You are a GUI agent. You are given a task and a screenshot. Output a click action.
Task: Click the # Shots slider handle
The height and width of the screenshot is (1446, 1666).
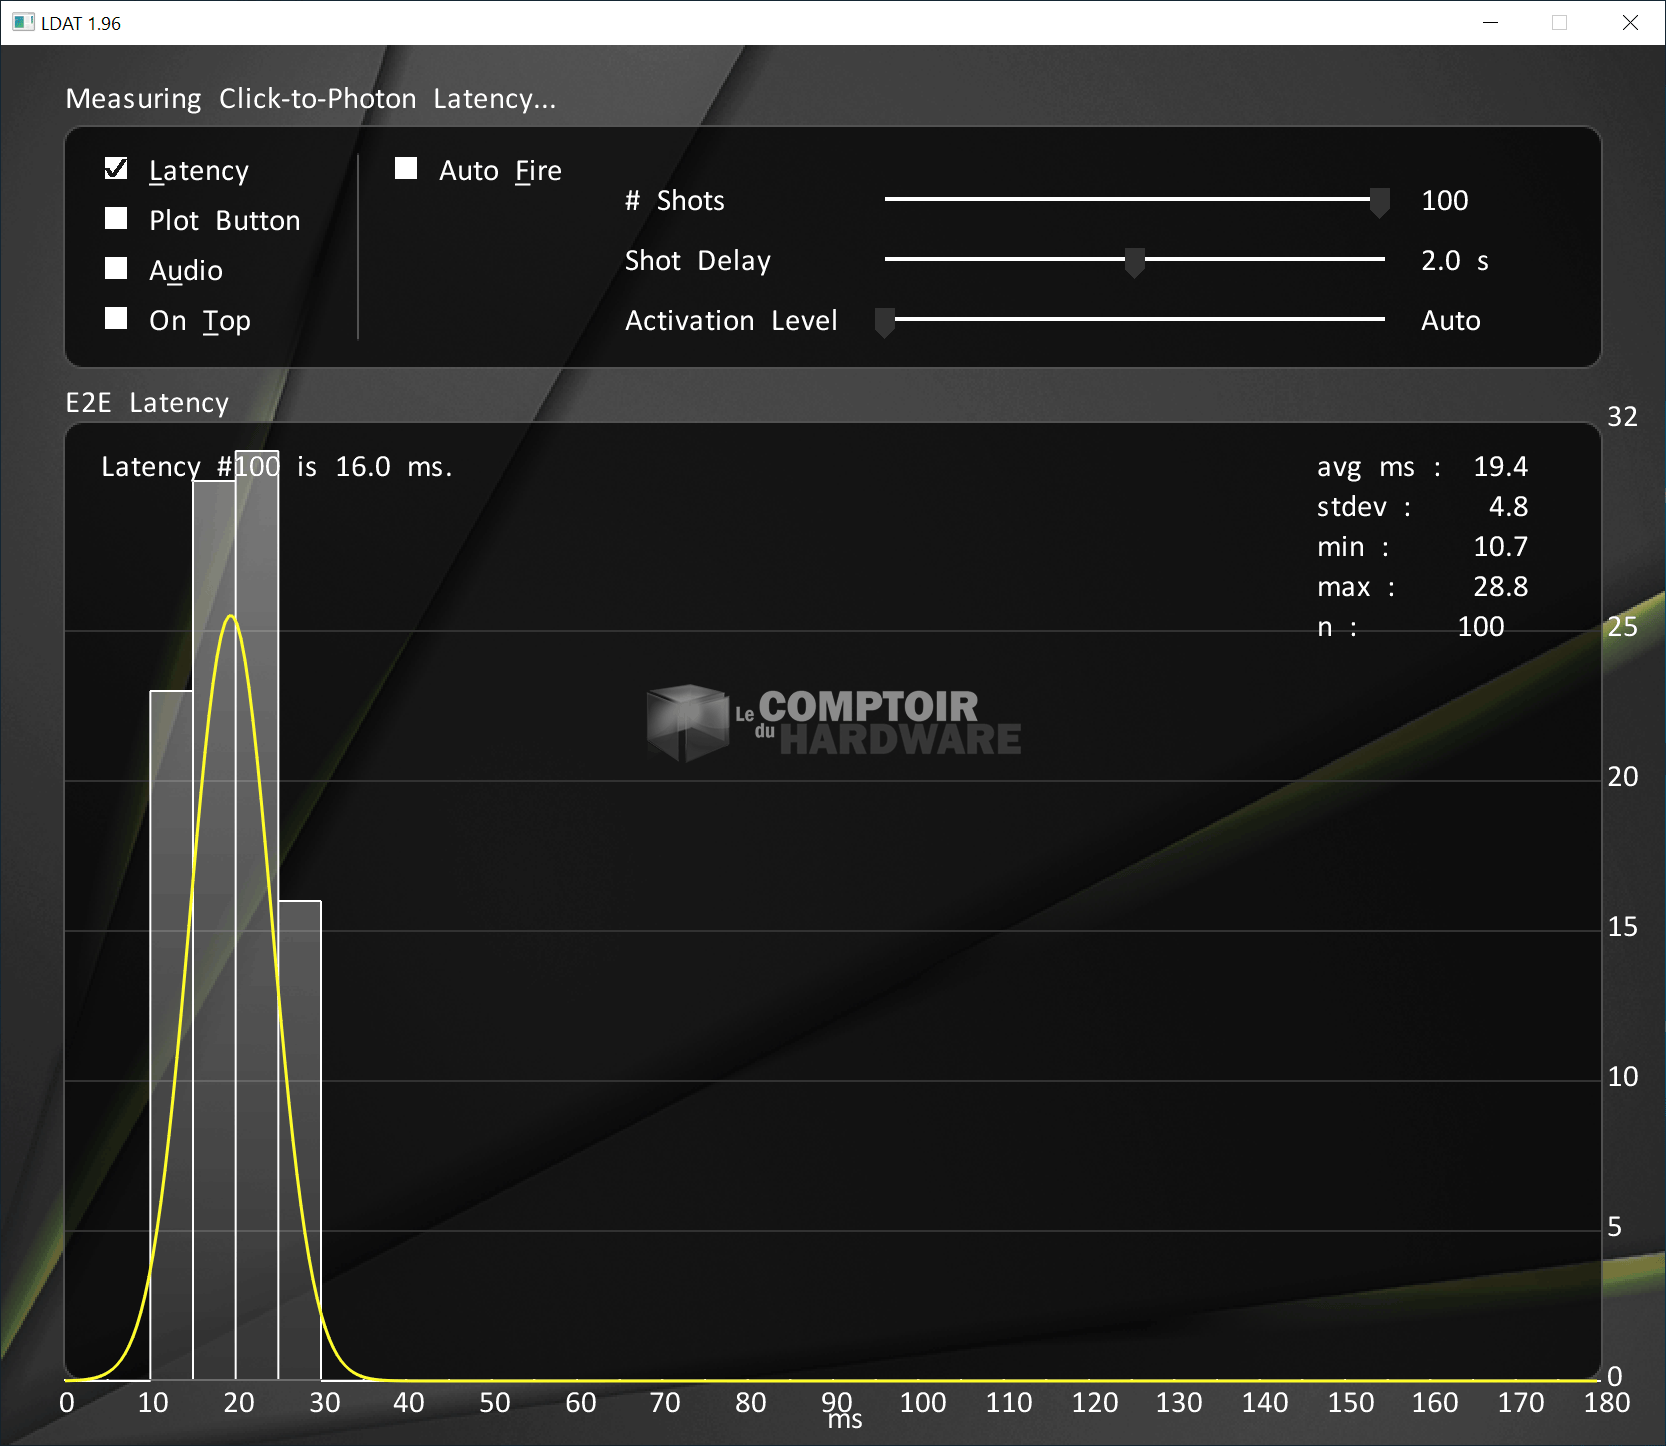(1379, 202)
